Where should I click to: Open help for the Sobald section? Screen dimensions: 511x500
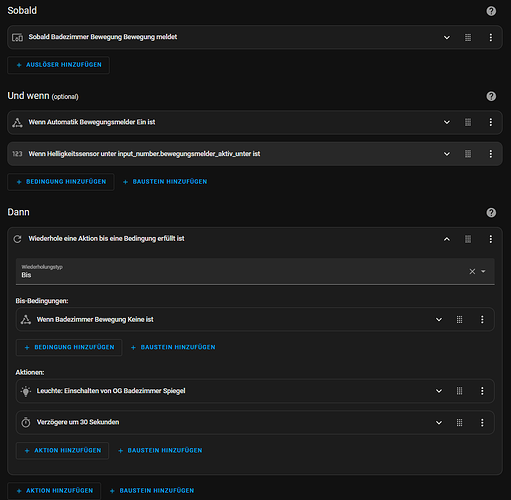(491, 11)
